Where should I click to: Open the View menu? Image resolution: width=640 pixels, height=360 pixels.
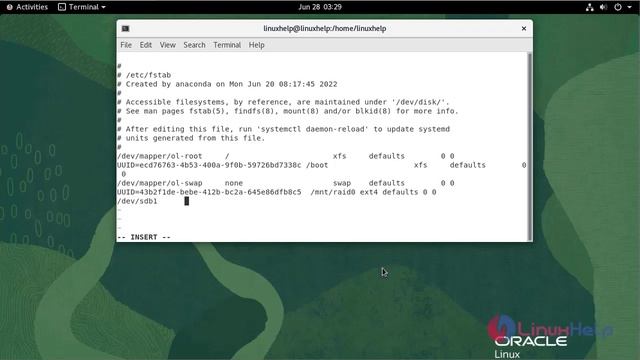tap(167, 45)
